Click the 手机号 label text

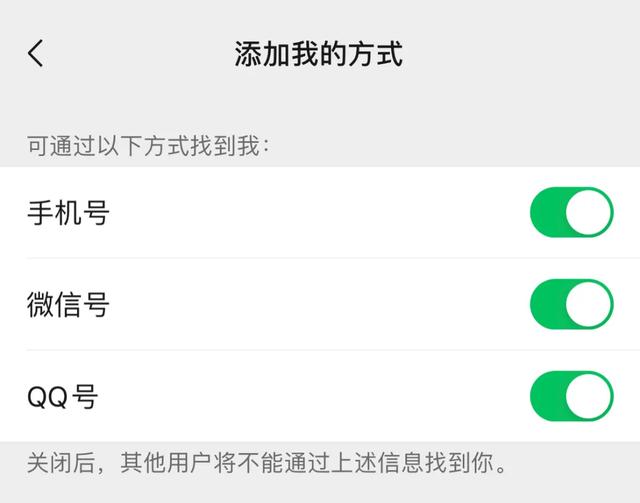click(x=68, y=212)
